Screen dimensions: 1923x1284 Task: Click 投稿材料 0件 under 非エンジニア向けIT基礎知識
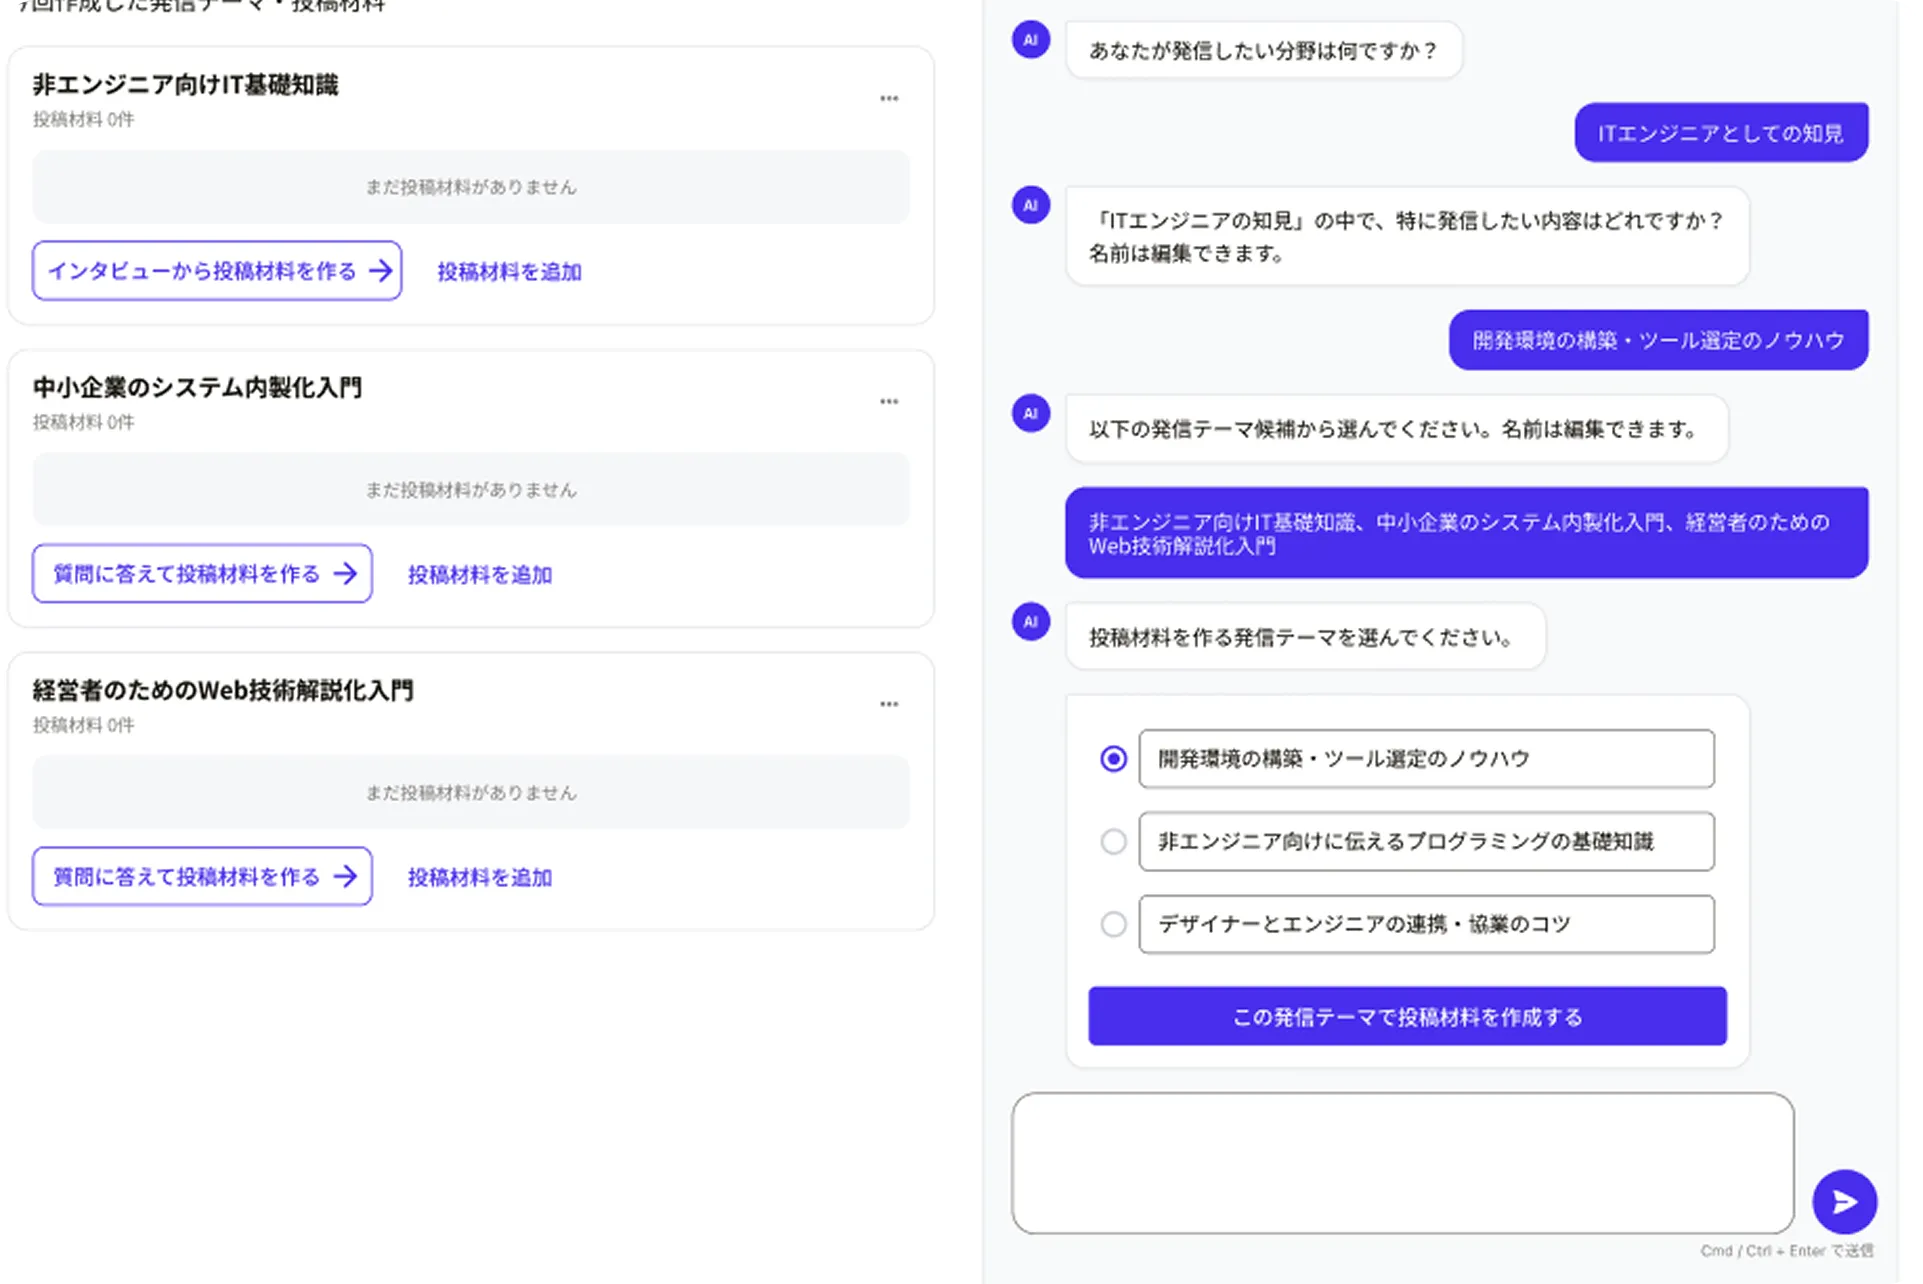[x=83, y=120]
